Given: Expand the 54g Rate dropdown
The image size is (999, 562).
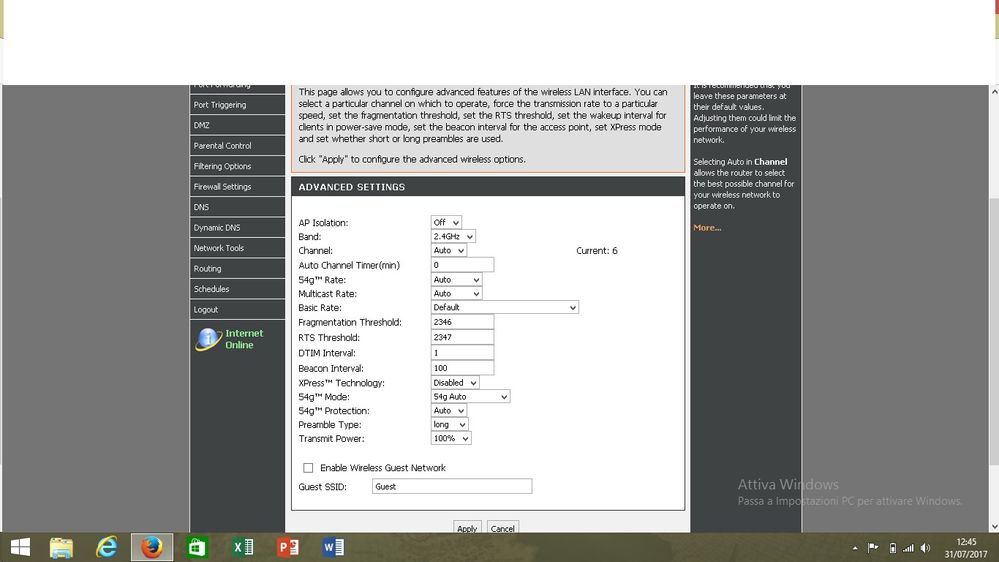Looking at the screenshot, I should pyautogui.click(x=456, y=280).
